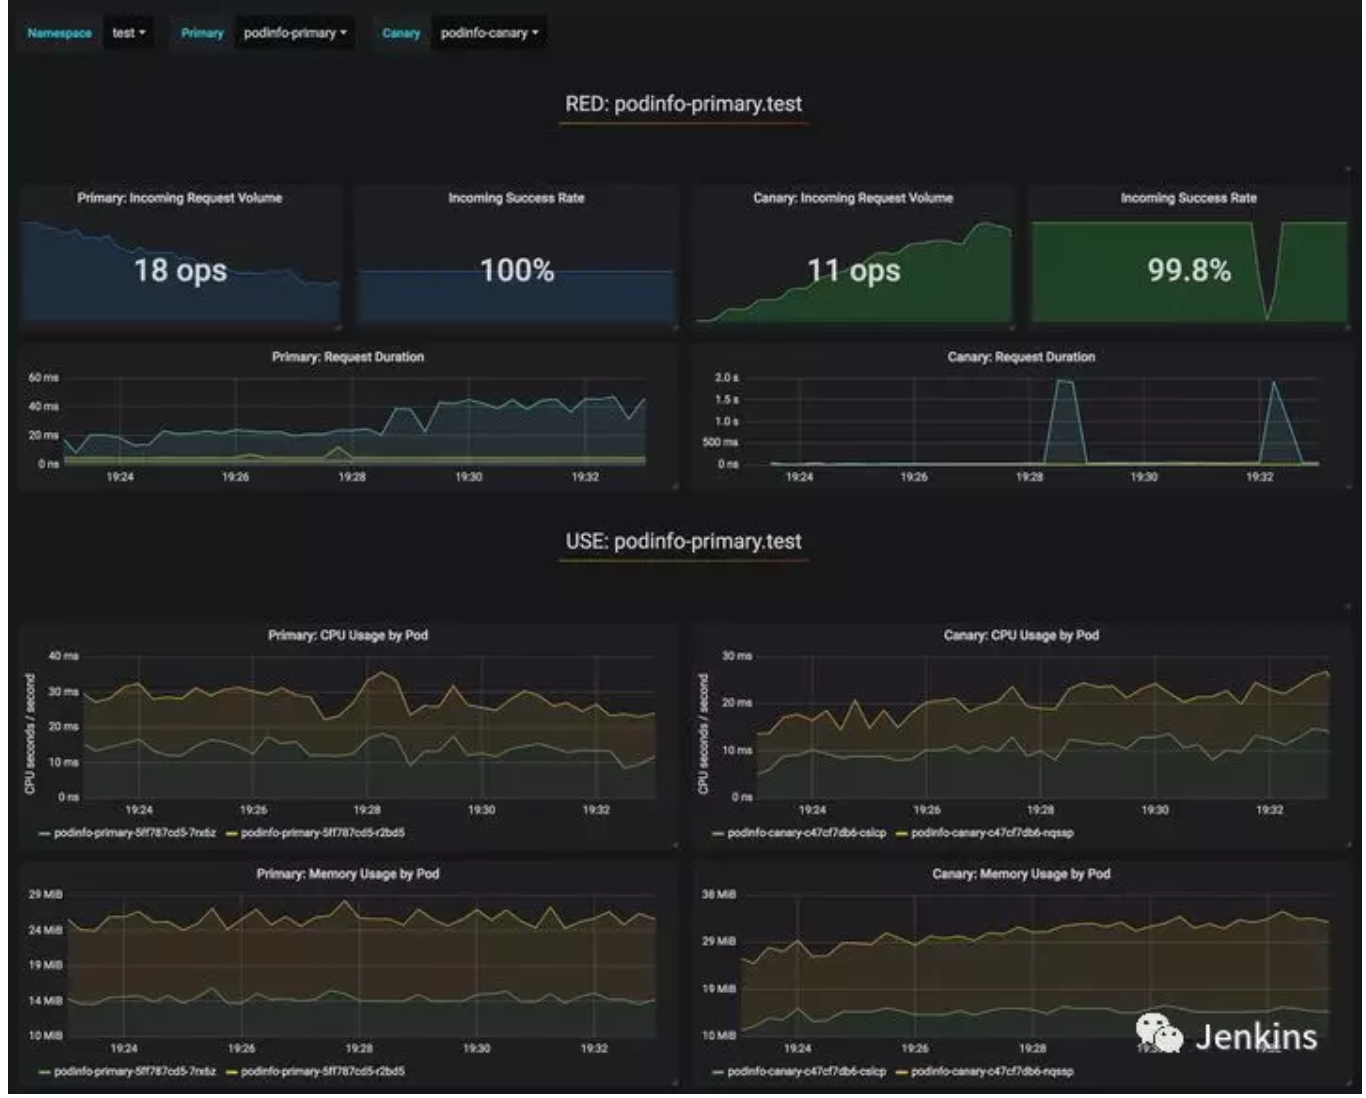Open Primary: Incoming Request Volume panel menu
1366x1098 pixels.
[180, 198]
